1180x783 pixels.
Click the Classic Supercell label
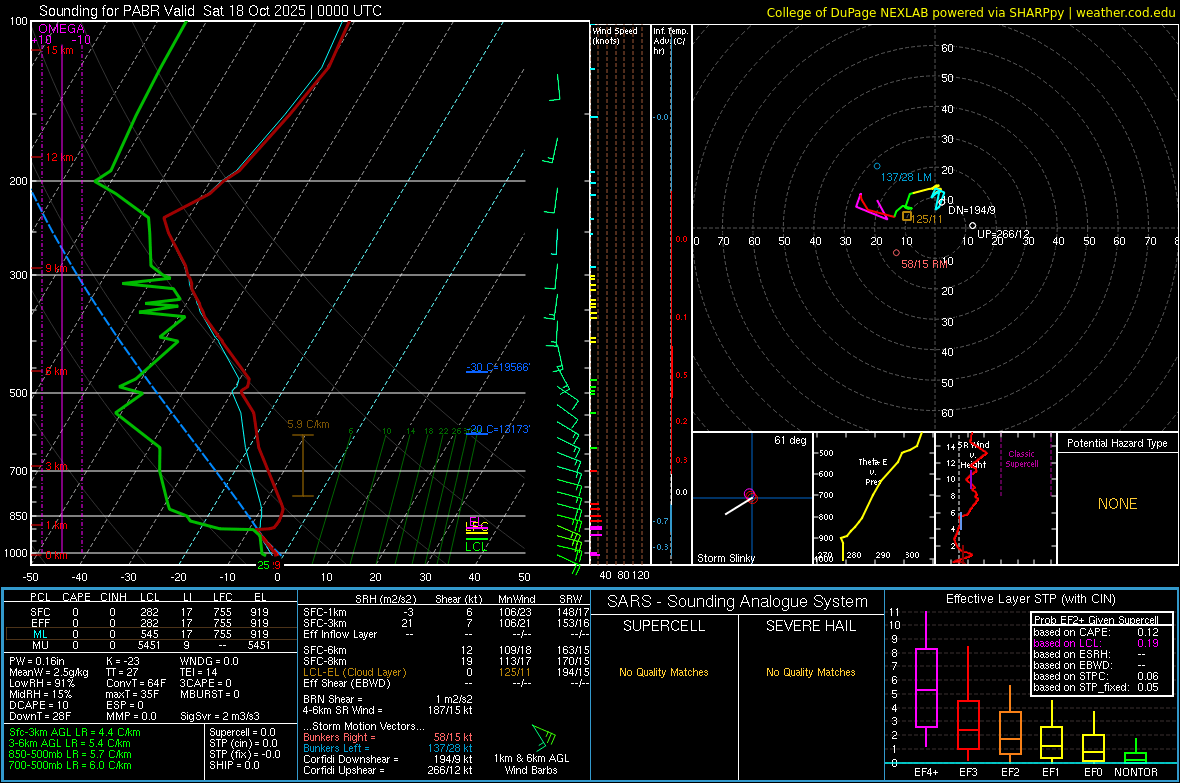click(x=1021, y=459)
